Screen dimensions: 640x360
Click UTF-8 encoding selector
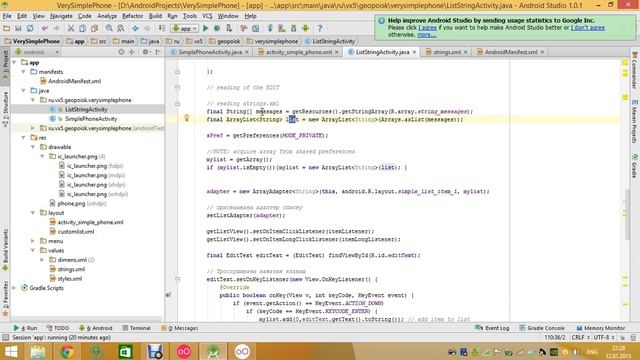pyautogui.click(x=604, y=338)
